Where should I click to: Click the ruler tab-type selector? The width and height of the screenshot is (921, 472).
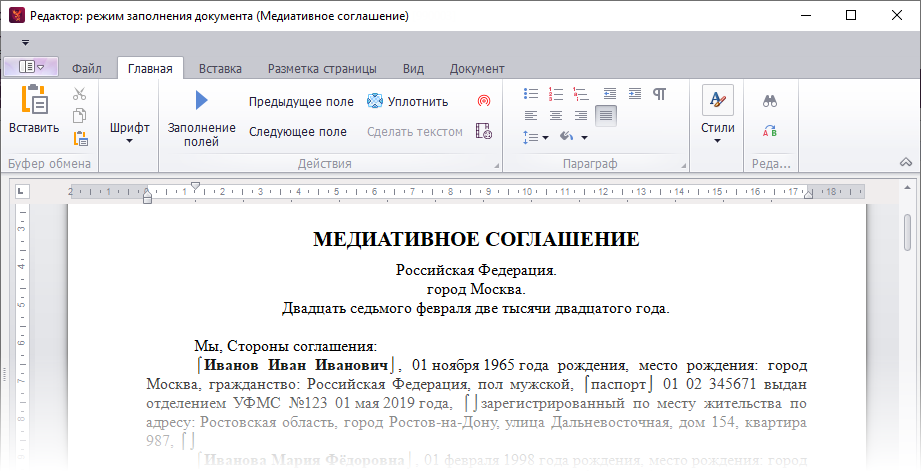(x=21, y=191)
